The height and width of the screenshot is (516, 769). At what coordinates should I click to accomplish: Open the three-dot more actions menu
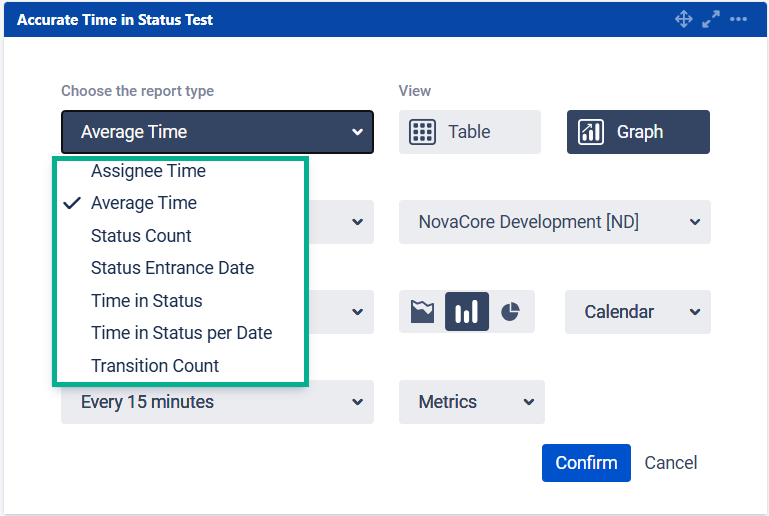click(739, 19)
